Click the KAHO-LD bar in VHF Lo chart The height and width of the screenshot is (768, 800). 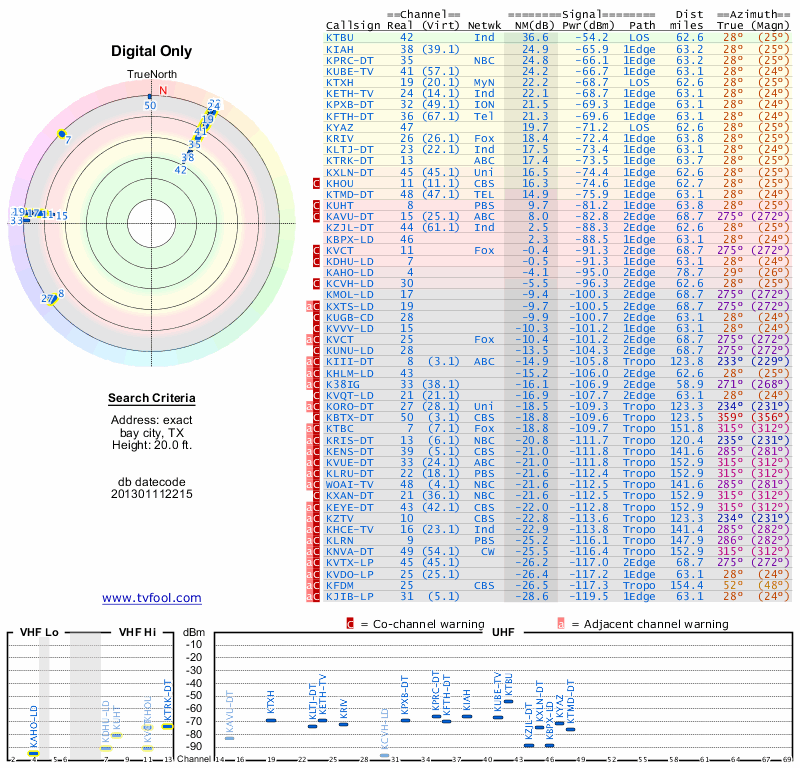tap(33, 753)
